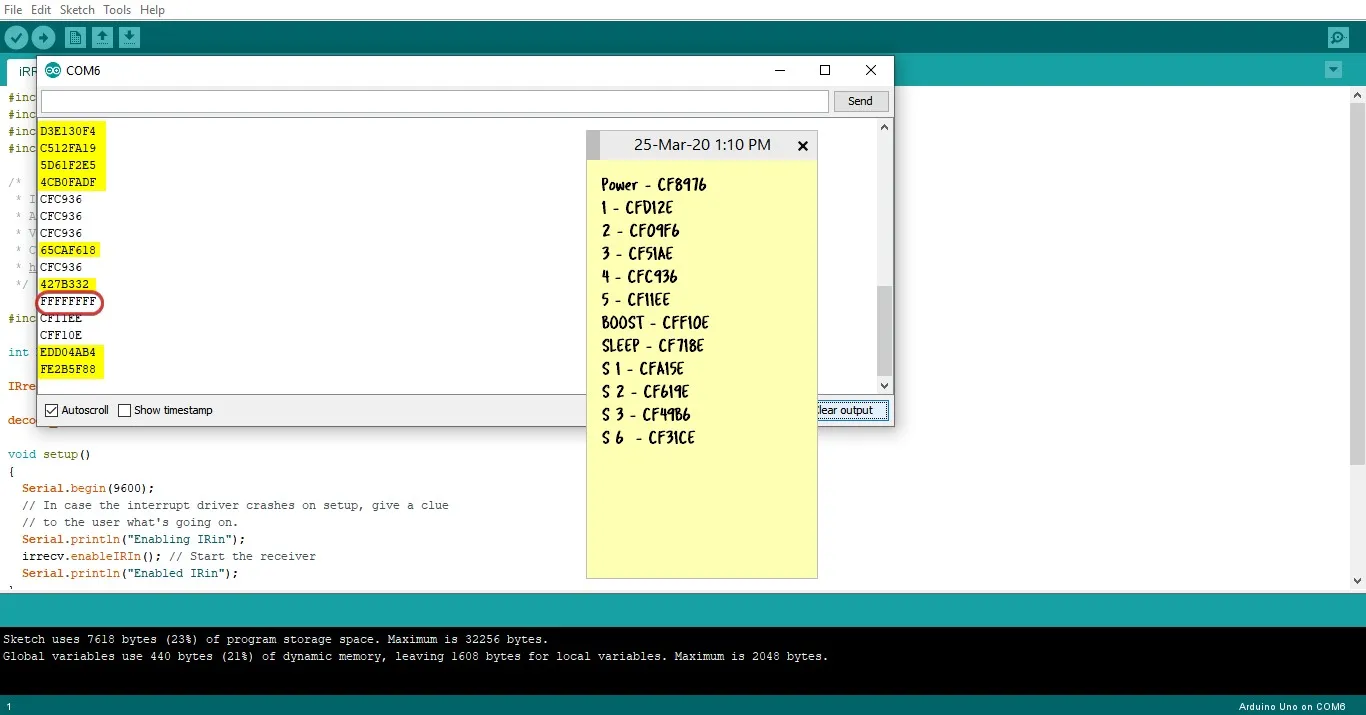Screen dimensions: 1366x715
Task: Disable the Autoscroll checkbox
Action: (x=52, y=411)
